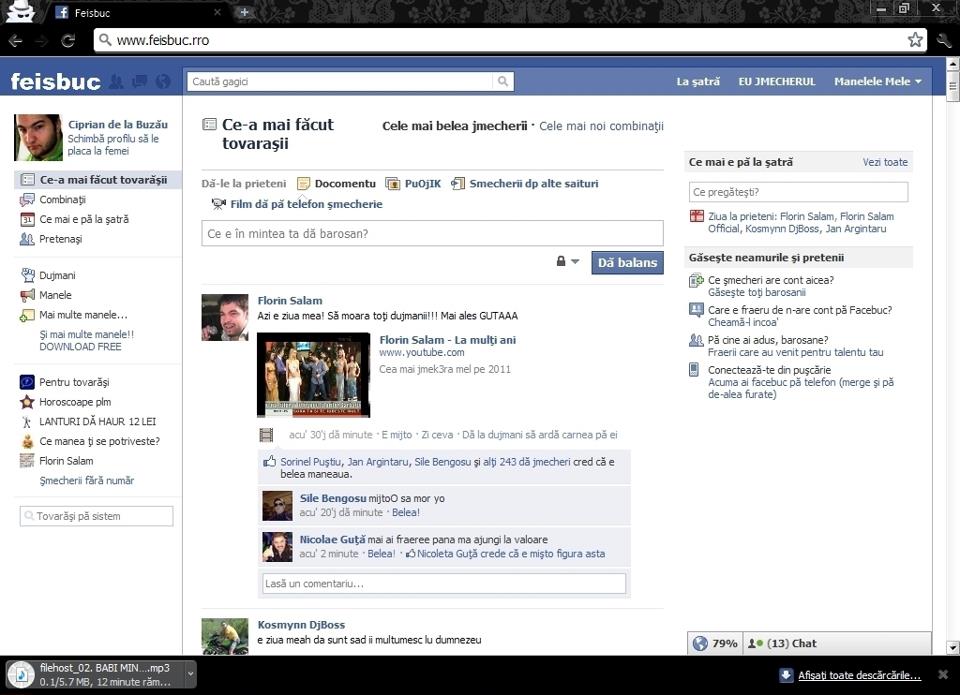Open EU JMECHERUL profile menu item
This screenshot has height=695, width=960.
tap(777, 81)
